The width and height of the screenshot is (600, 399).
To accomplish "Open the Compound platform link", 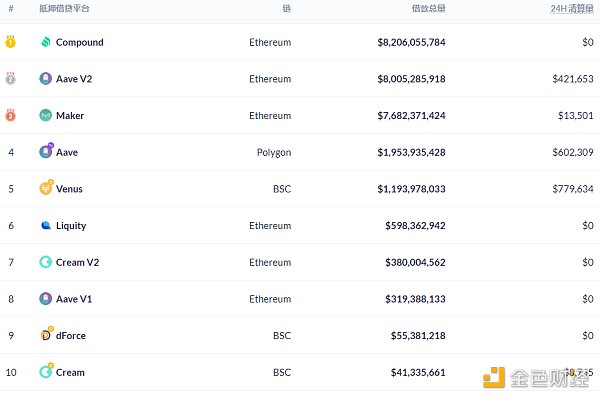I will click(x=80, y=42).
